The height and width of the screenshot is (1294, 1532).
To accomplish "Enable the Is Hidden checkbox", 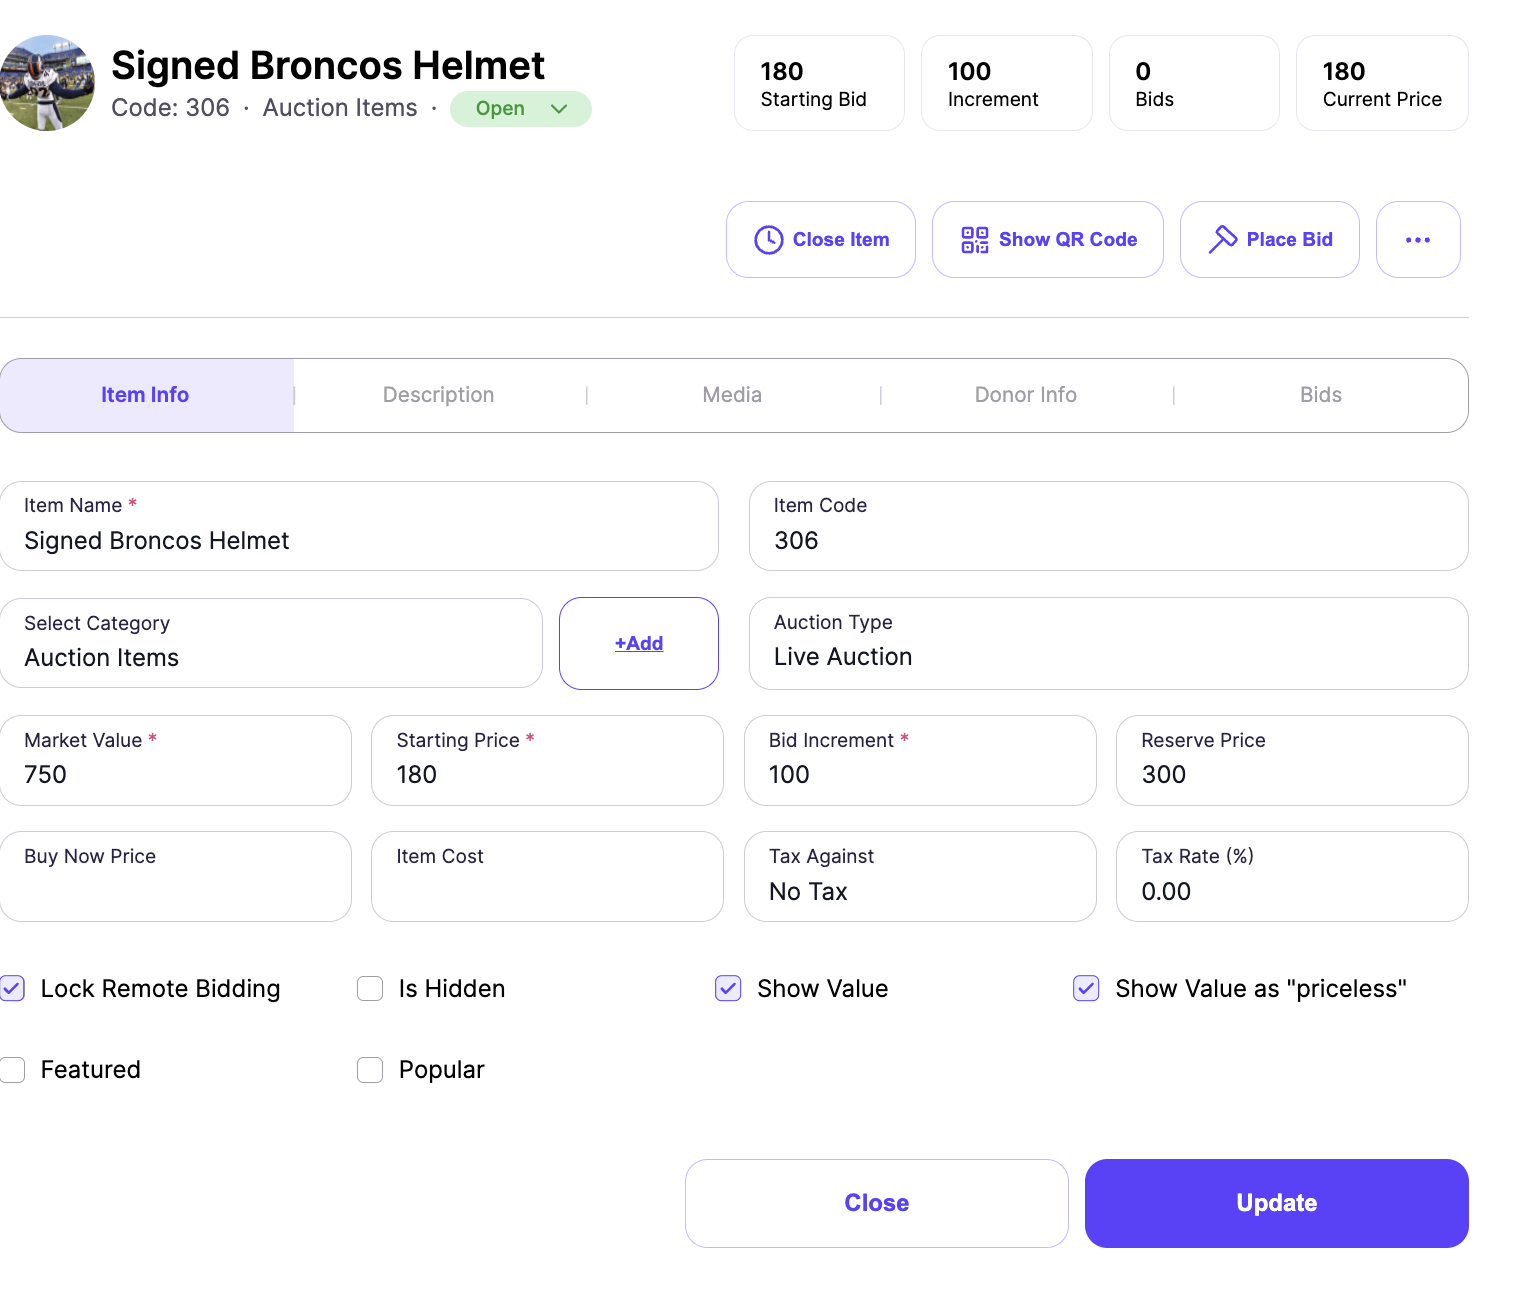I will pos(370,989).
